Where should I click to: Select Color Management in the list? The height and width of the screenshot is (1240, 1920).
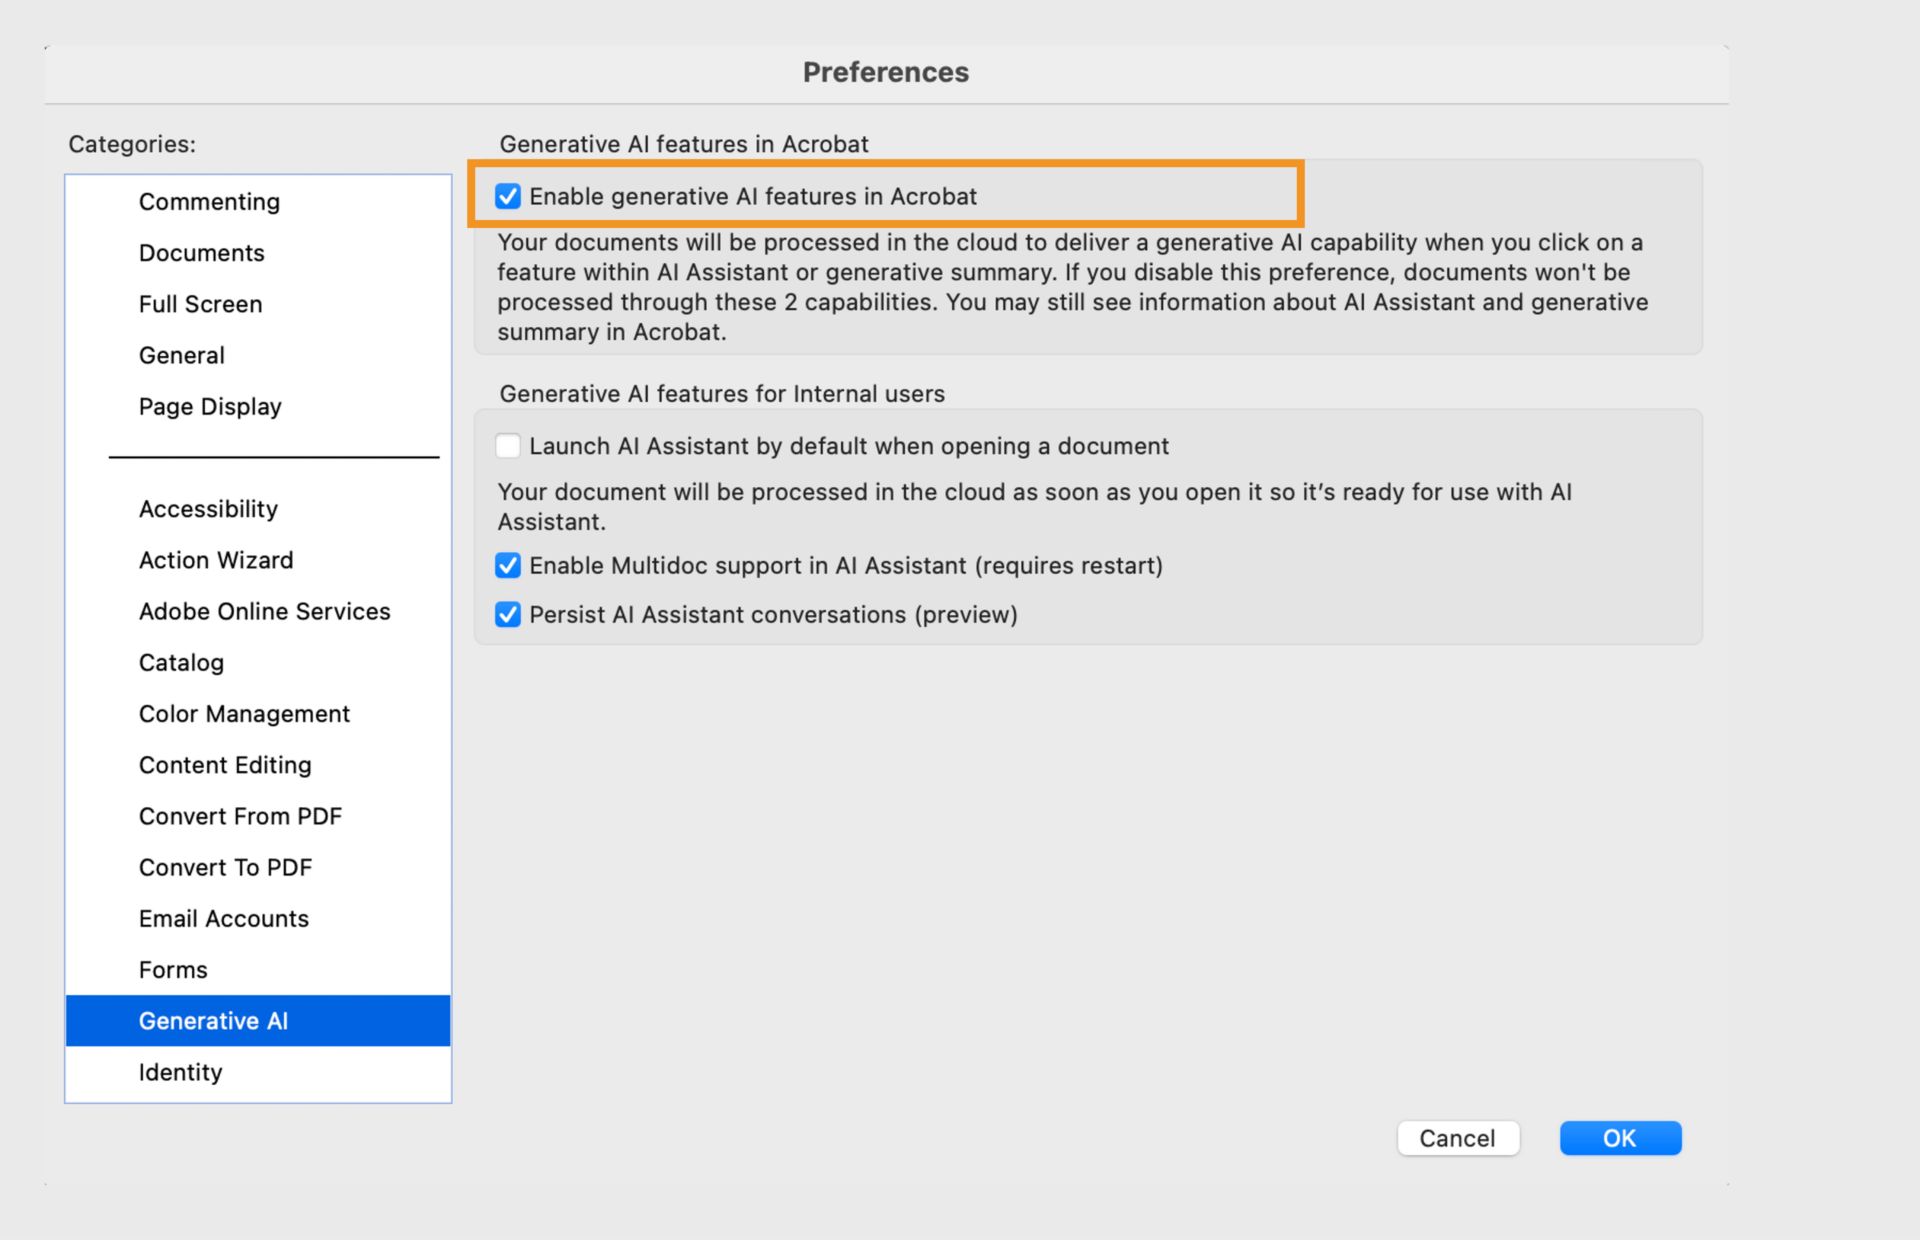point(244,714)
